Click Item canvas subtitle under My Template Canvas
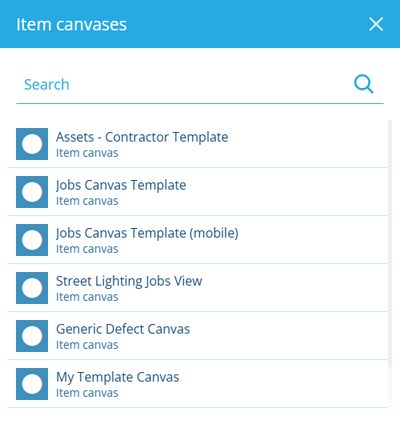 tap(87, 393)
